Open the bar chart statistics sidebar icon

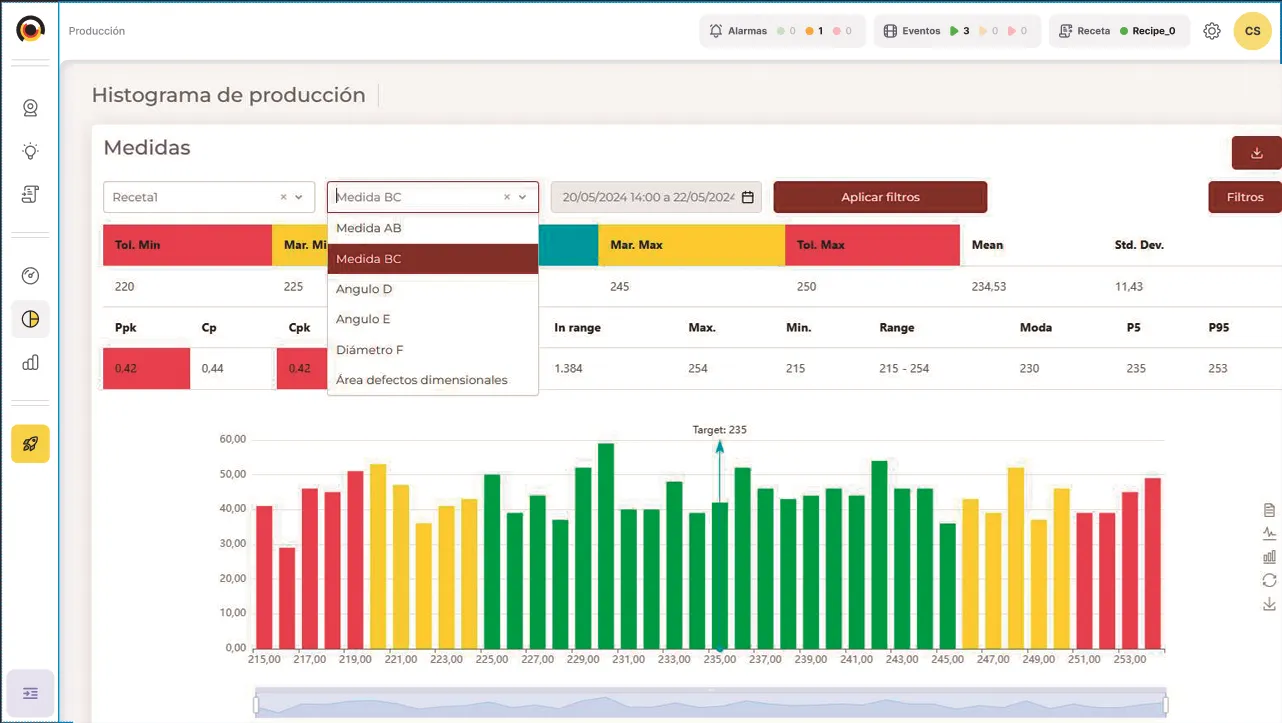click(30, 363)
